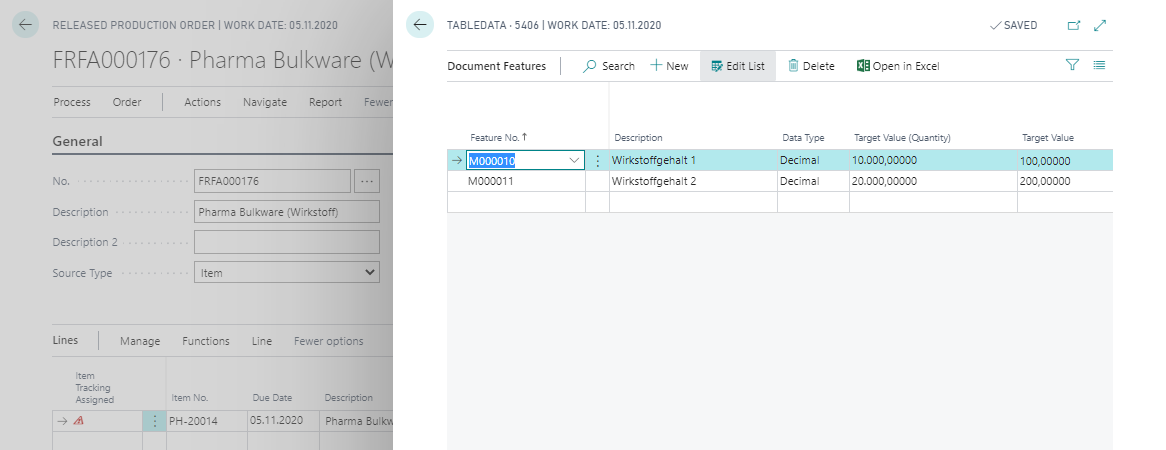This screenshot has height=450, width=1166.
Task: Select the 10.000,00000 target quantity cell
Action: click(933, 160)
